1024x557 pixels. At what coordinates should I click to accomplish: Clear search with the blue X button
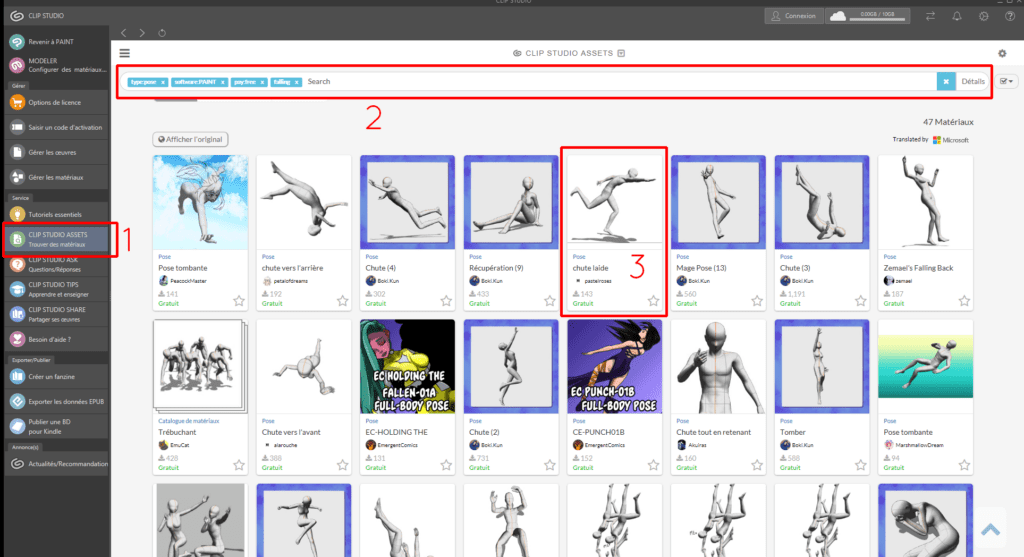(946, 82)
